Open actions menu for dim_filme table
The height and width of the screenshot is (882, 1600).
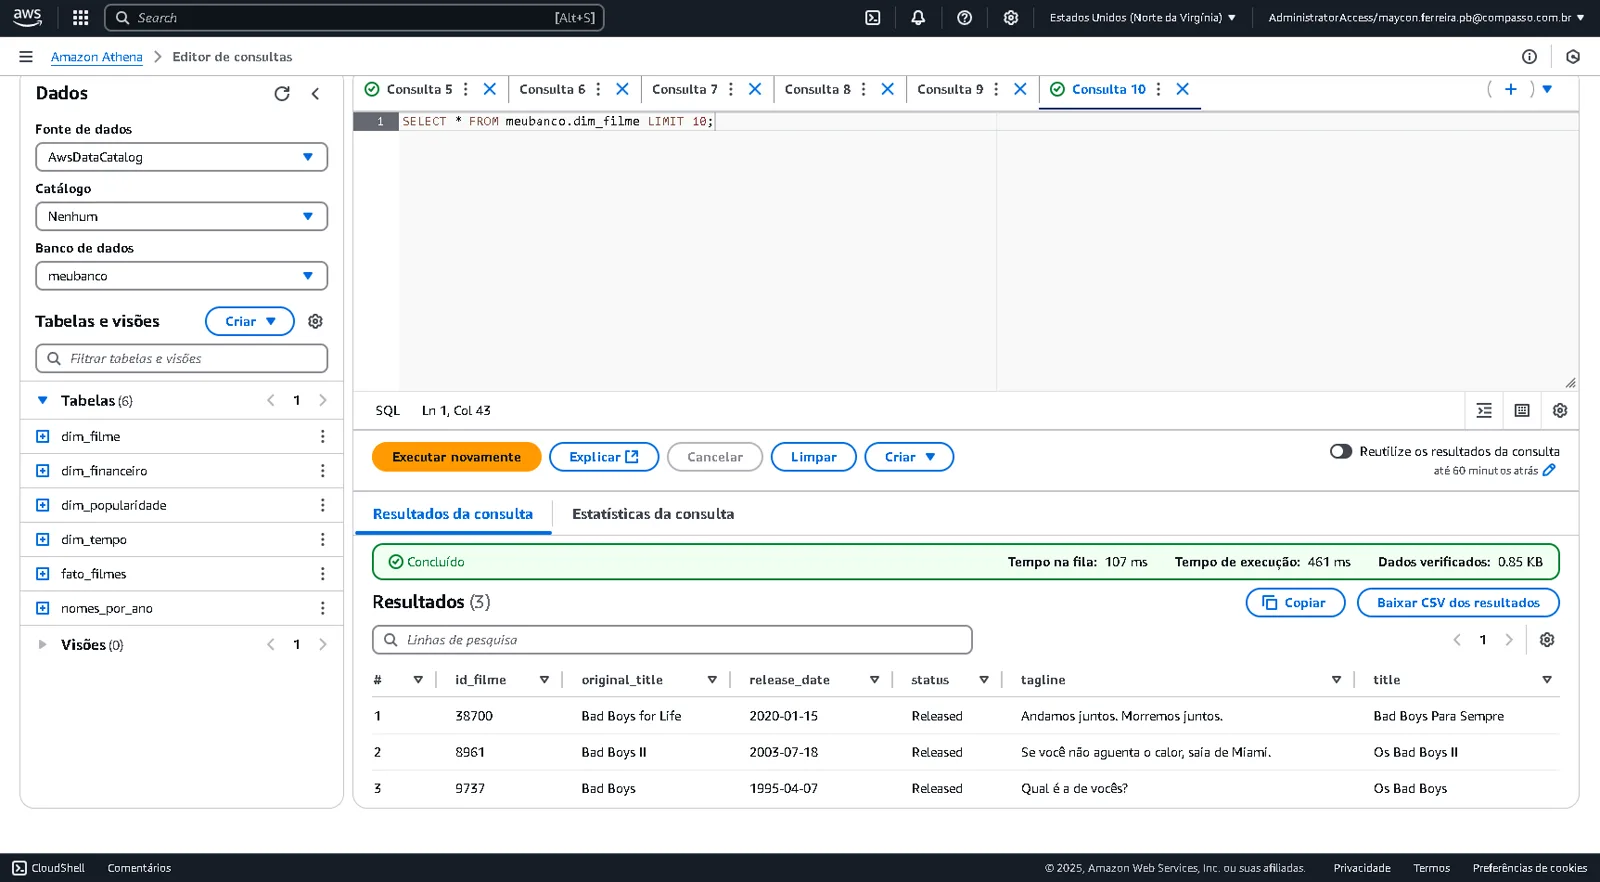[322, 437]
